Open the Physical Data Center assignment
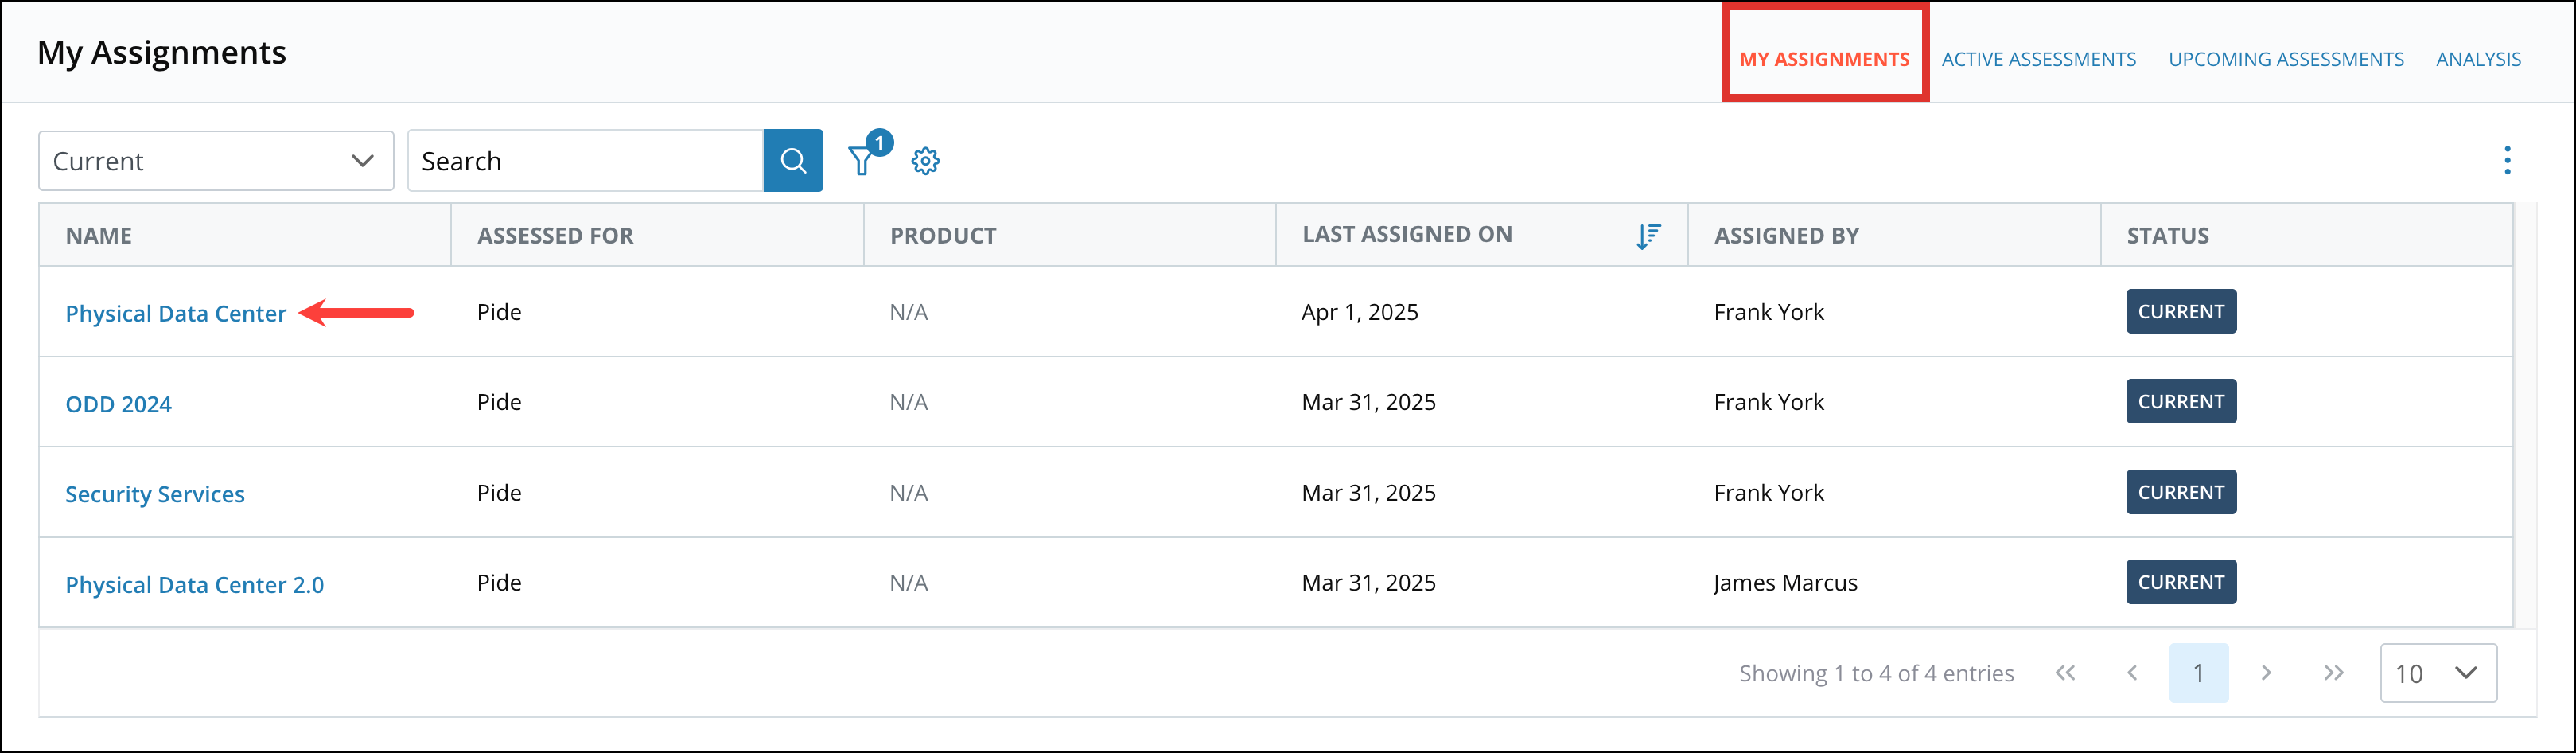This screenshot has width=2576, height=753. [x=176, y=313]
